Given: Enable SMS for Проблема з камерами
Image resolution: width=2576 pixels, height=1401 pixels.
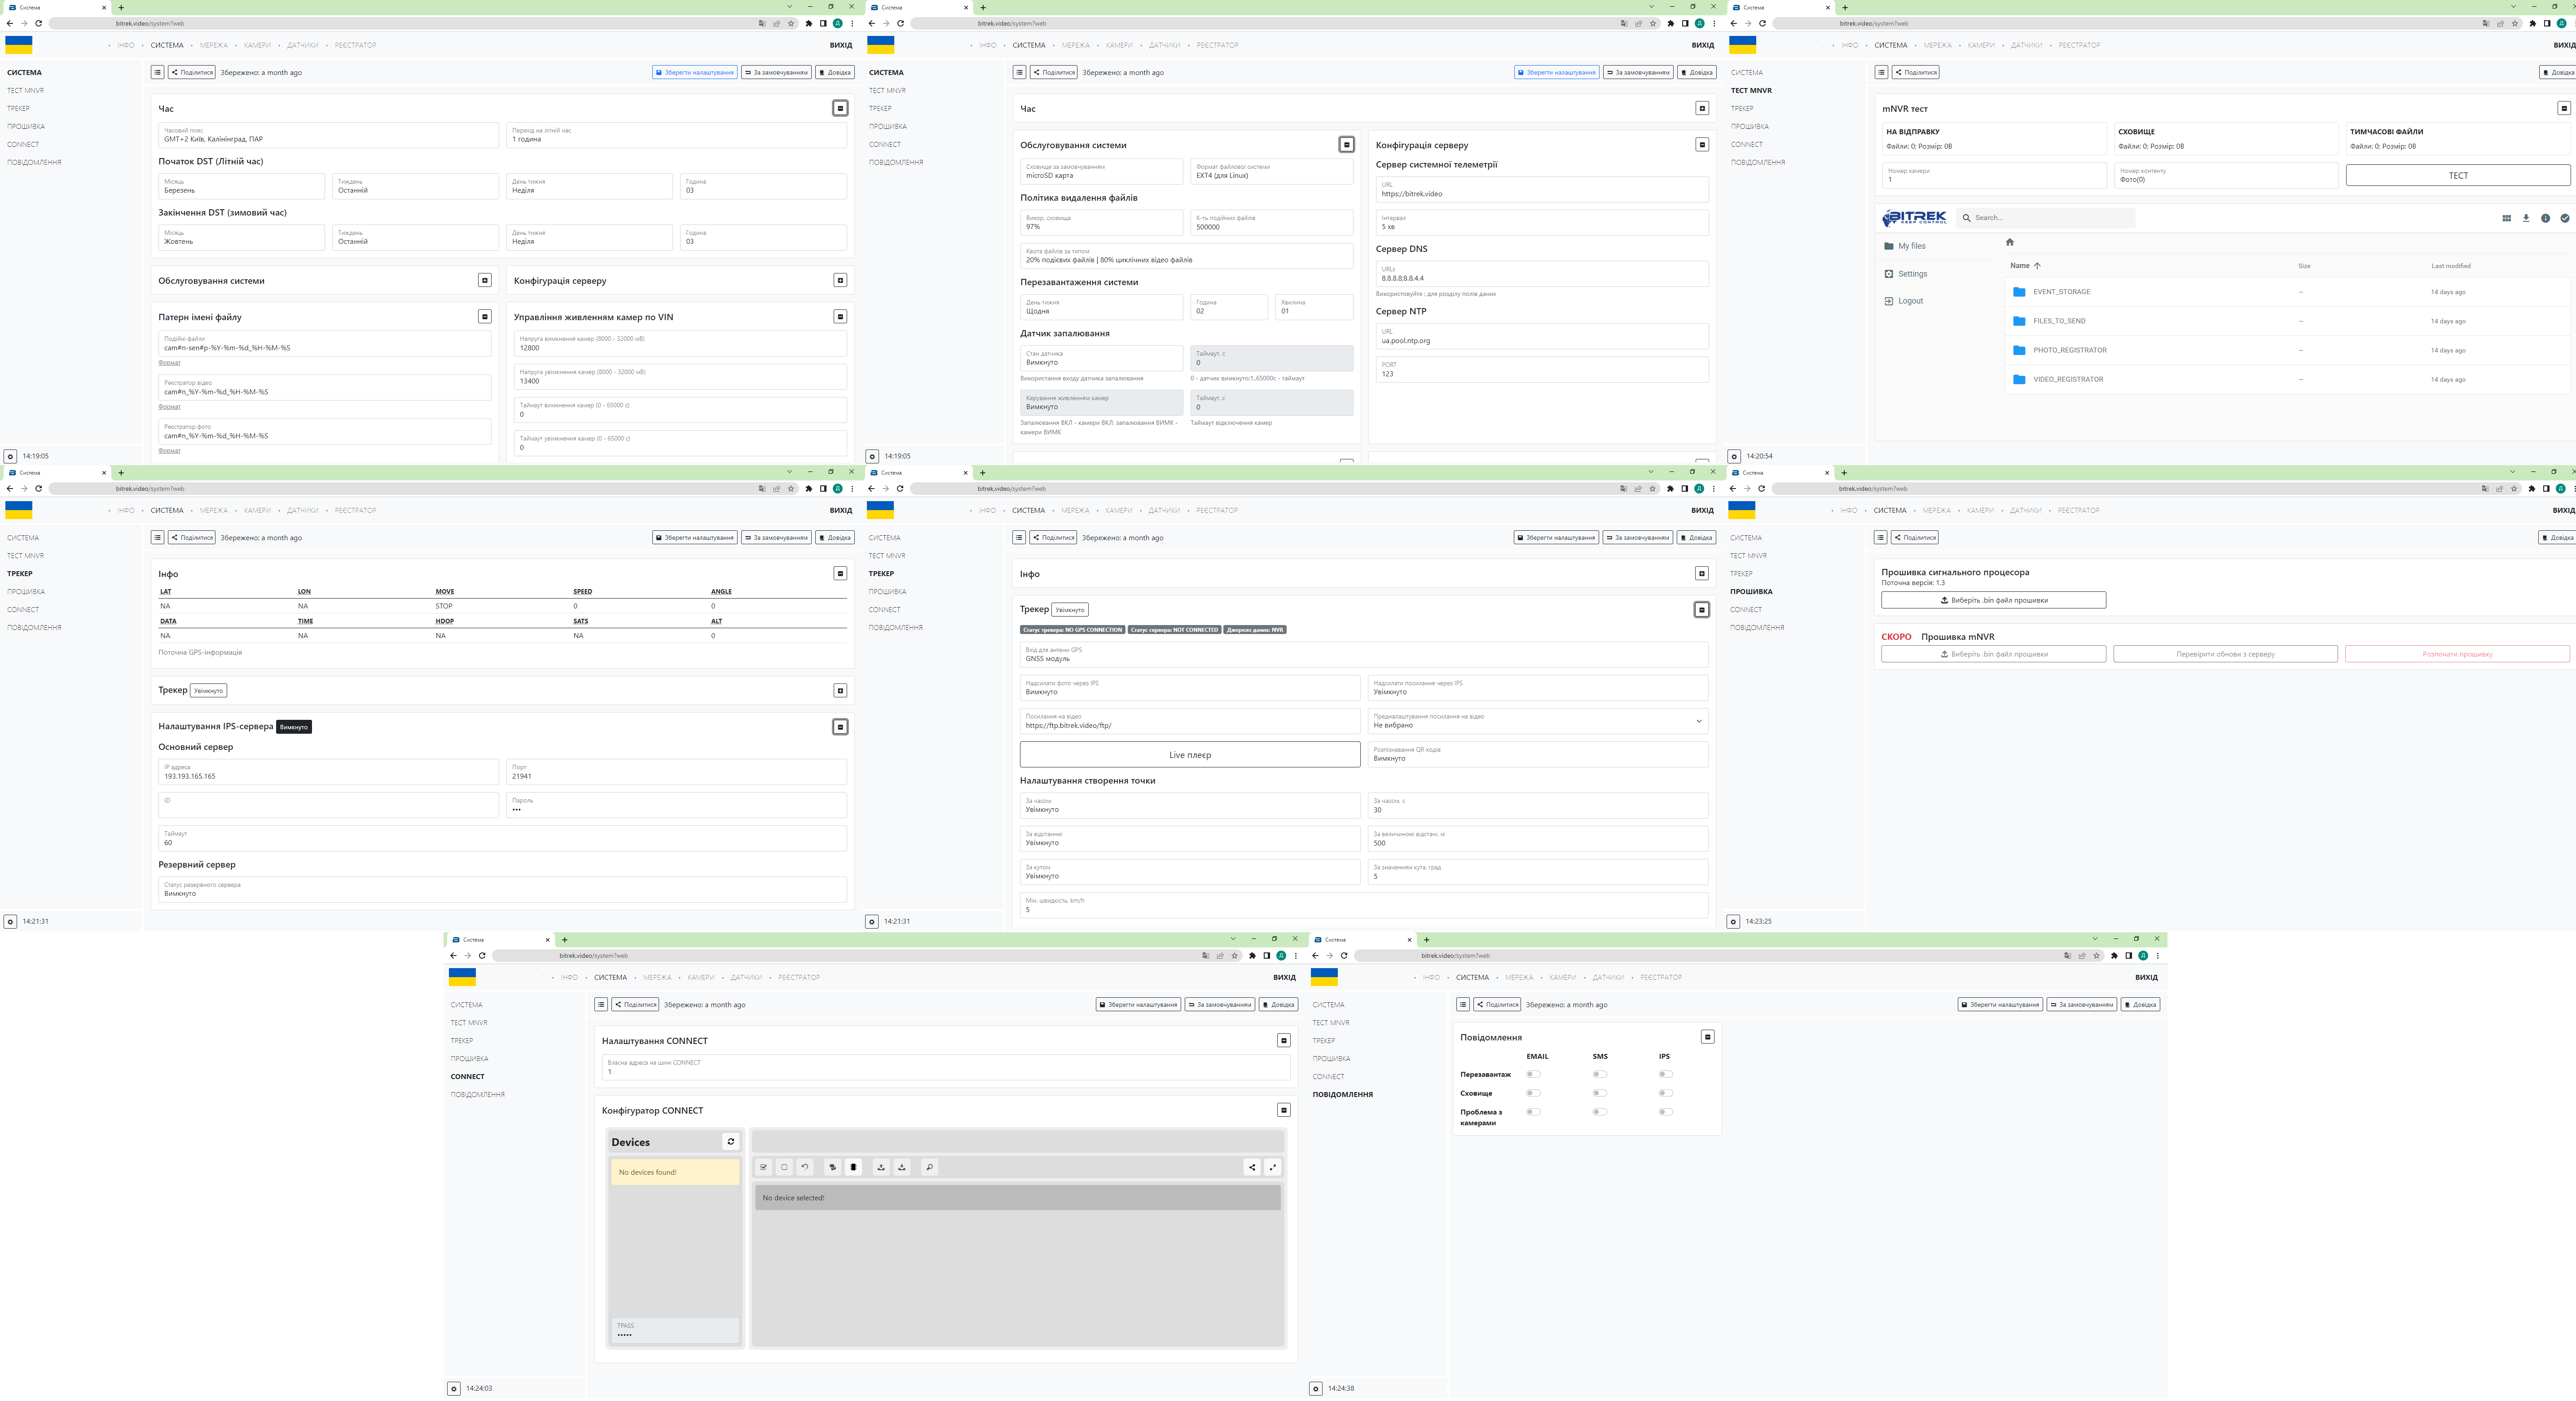Looking at the screenshot, I should (x=1600, y=1112).
